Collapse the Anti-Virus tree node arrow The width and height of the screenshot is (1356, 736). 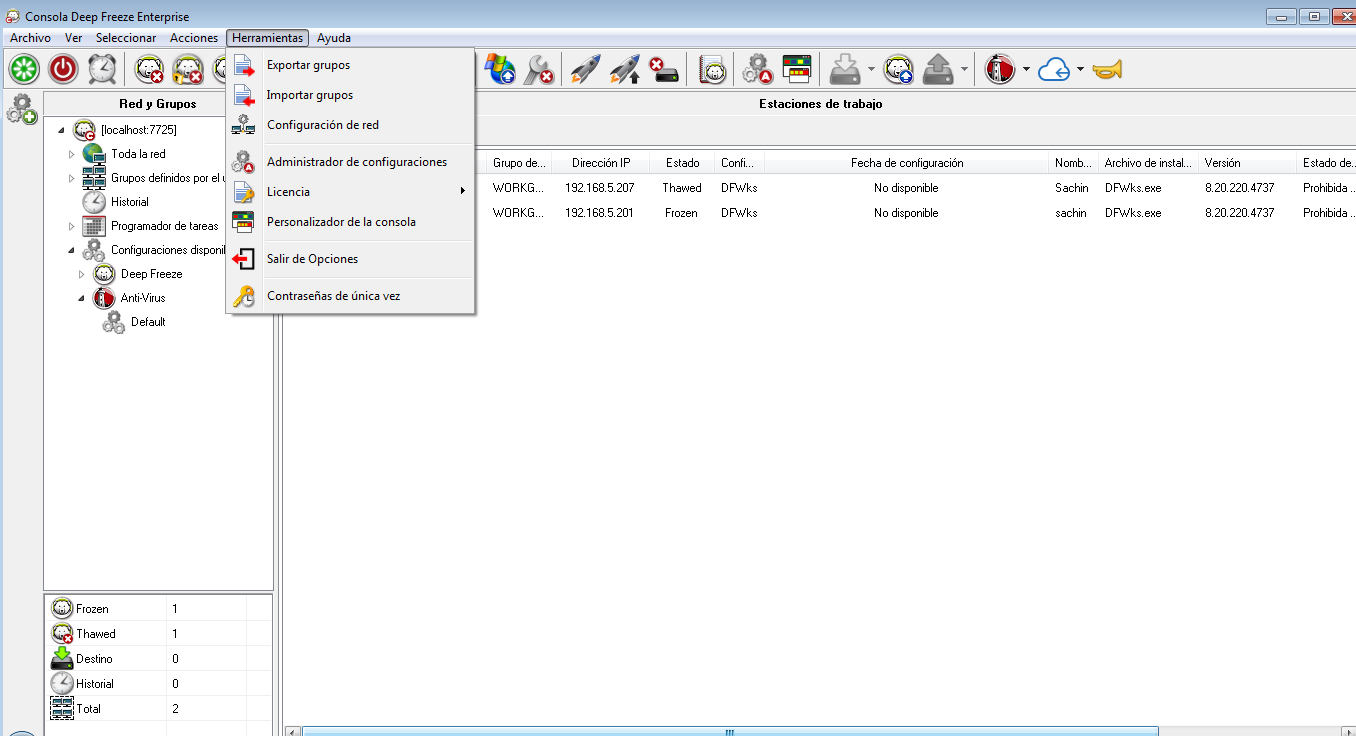(82, 298)
